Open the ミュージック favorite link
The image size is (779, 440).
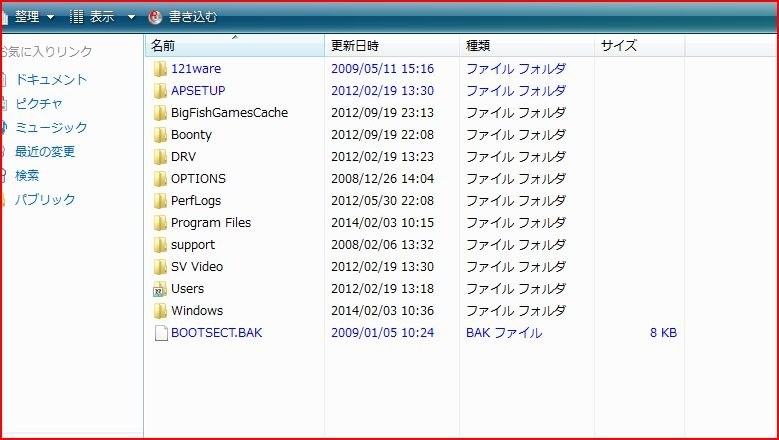(51, 128)
